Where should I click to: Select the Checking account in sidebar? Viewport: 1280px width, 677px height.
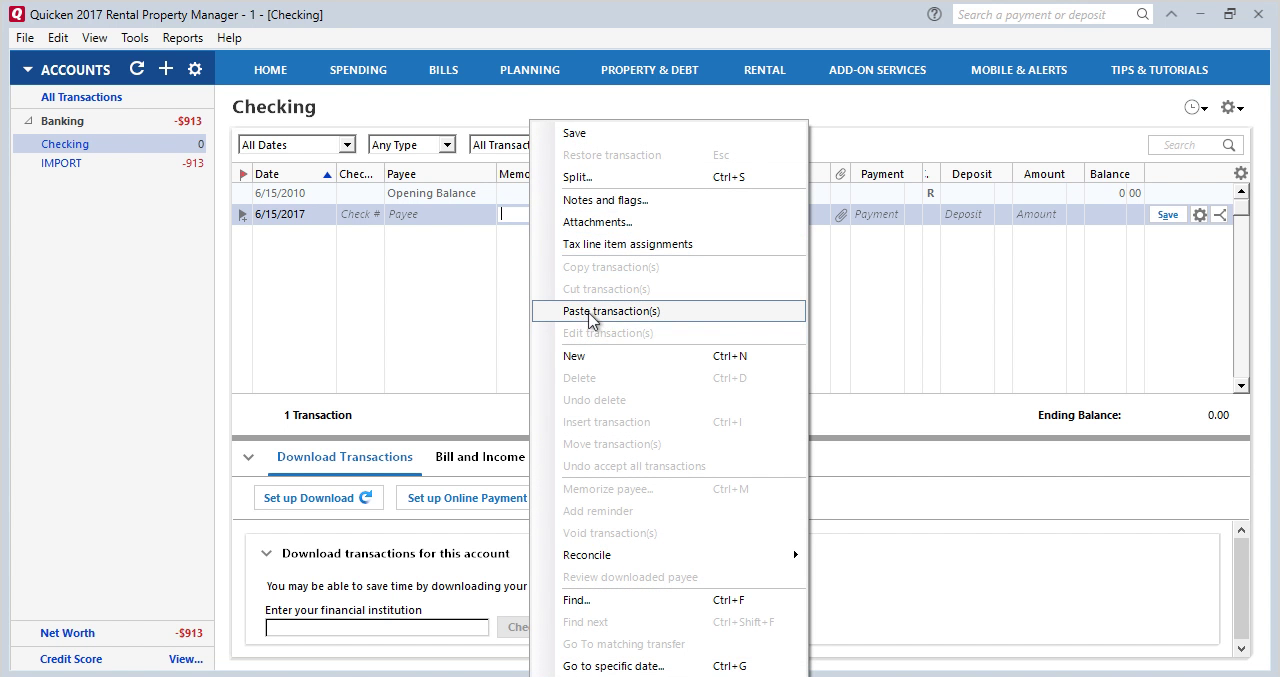[x=109, y=144]
